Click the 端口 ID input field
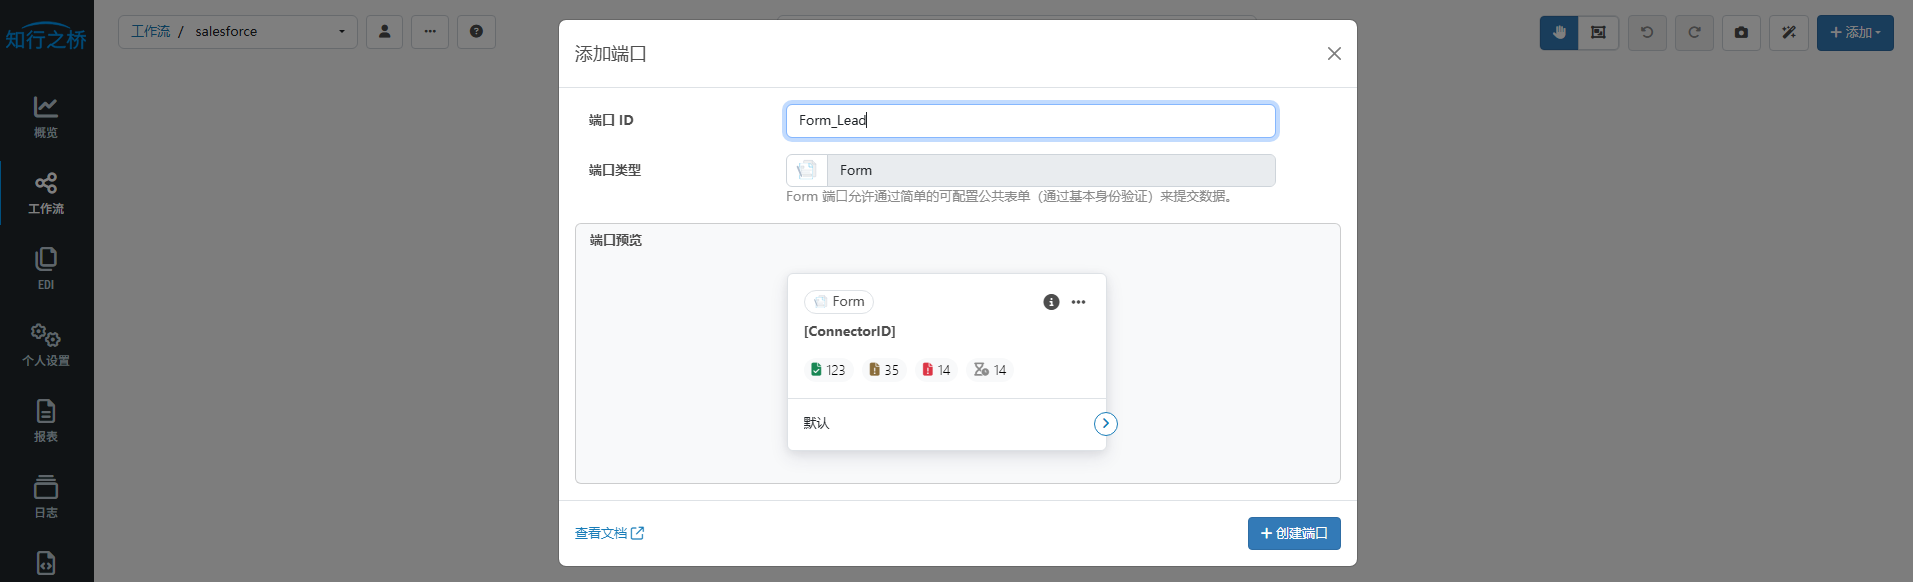The image size is (1913, 582). click(x=1030, y=121)
